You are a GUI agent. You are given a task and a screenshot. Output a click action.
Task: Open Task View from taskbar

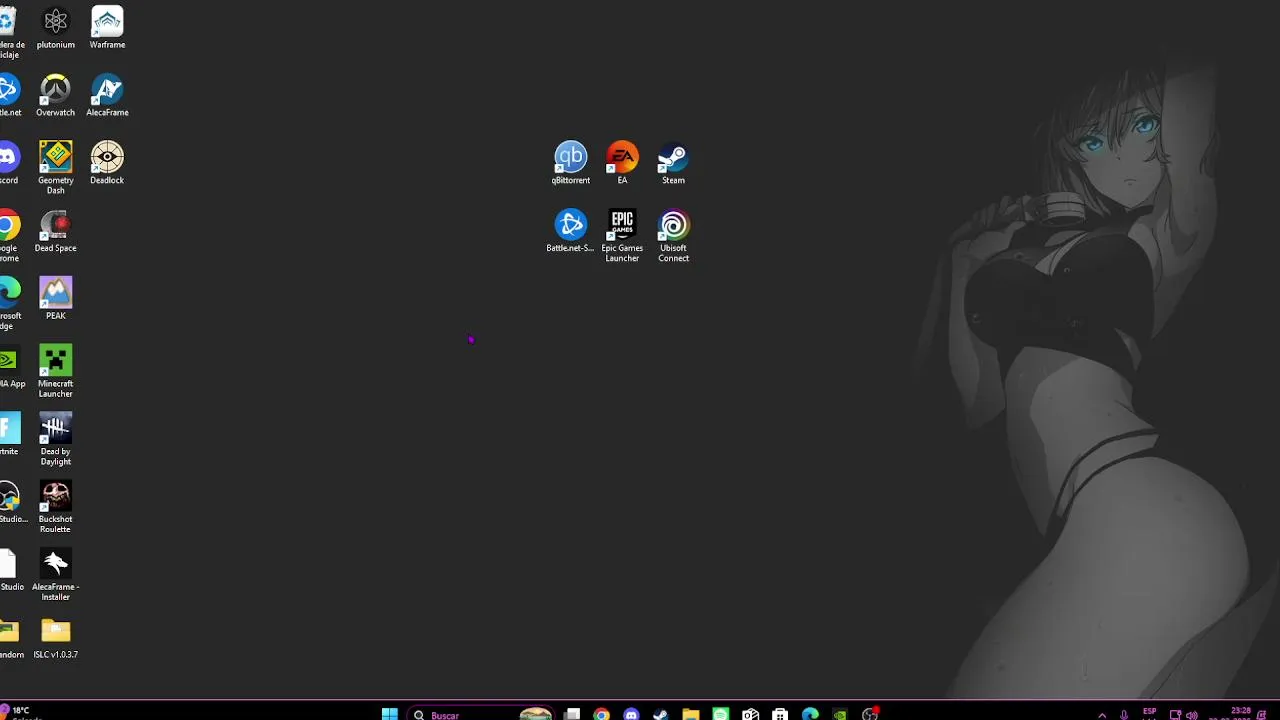572,714
